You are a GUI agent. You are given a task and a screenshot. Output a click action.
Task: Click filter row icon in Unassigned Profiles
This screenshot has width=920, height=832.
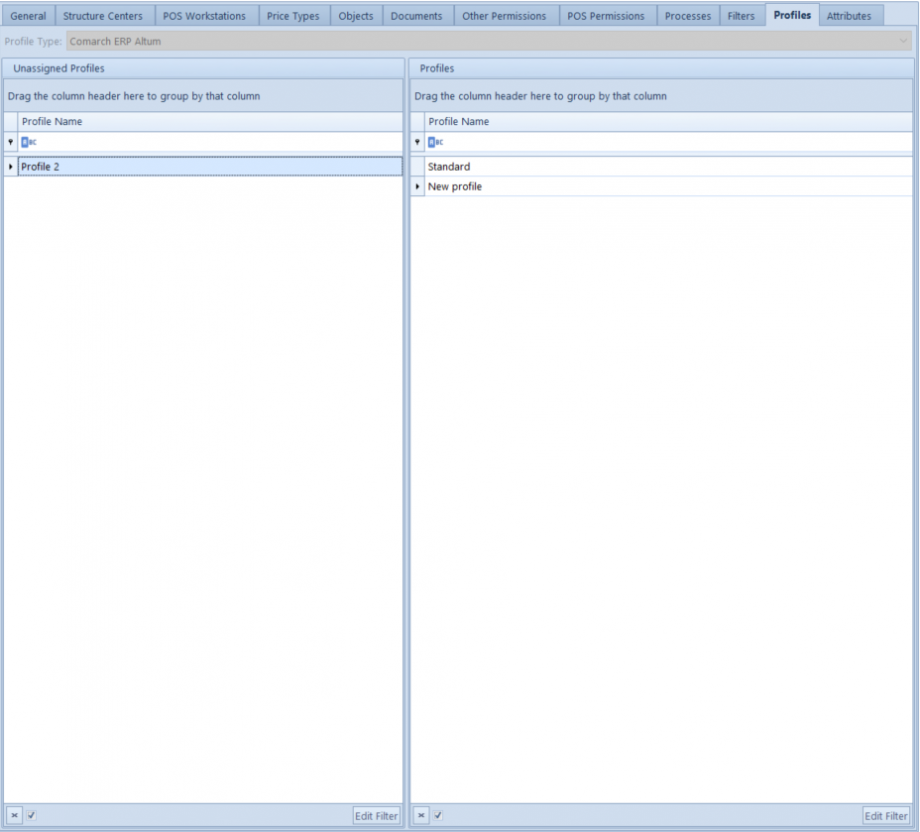11,142
